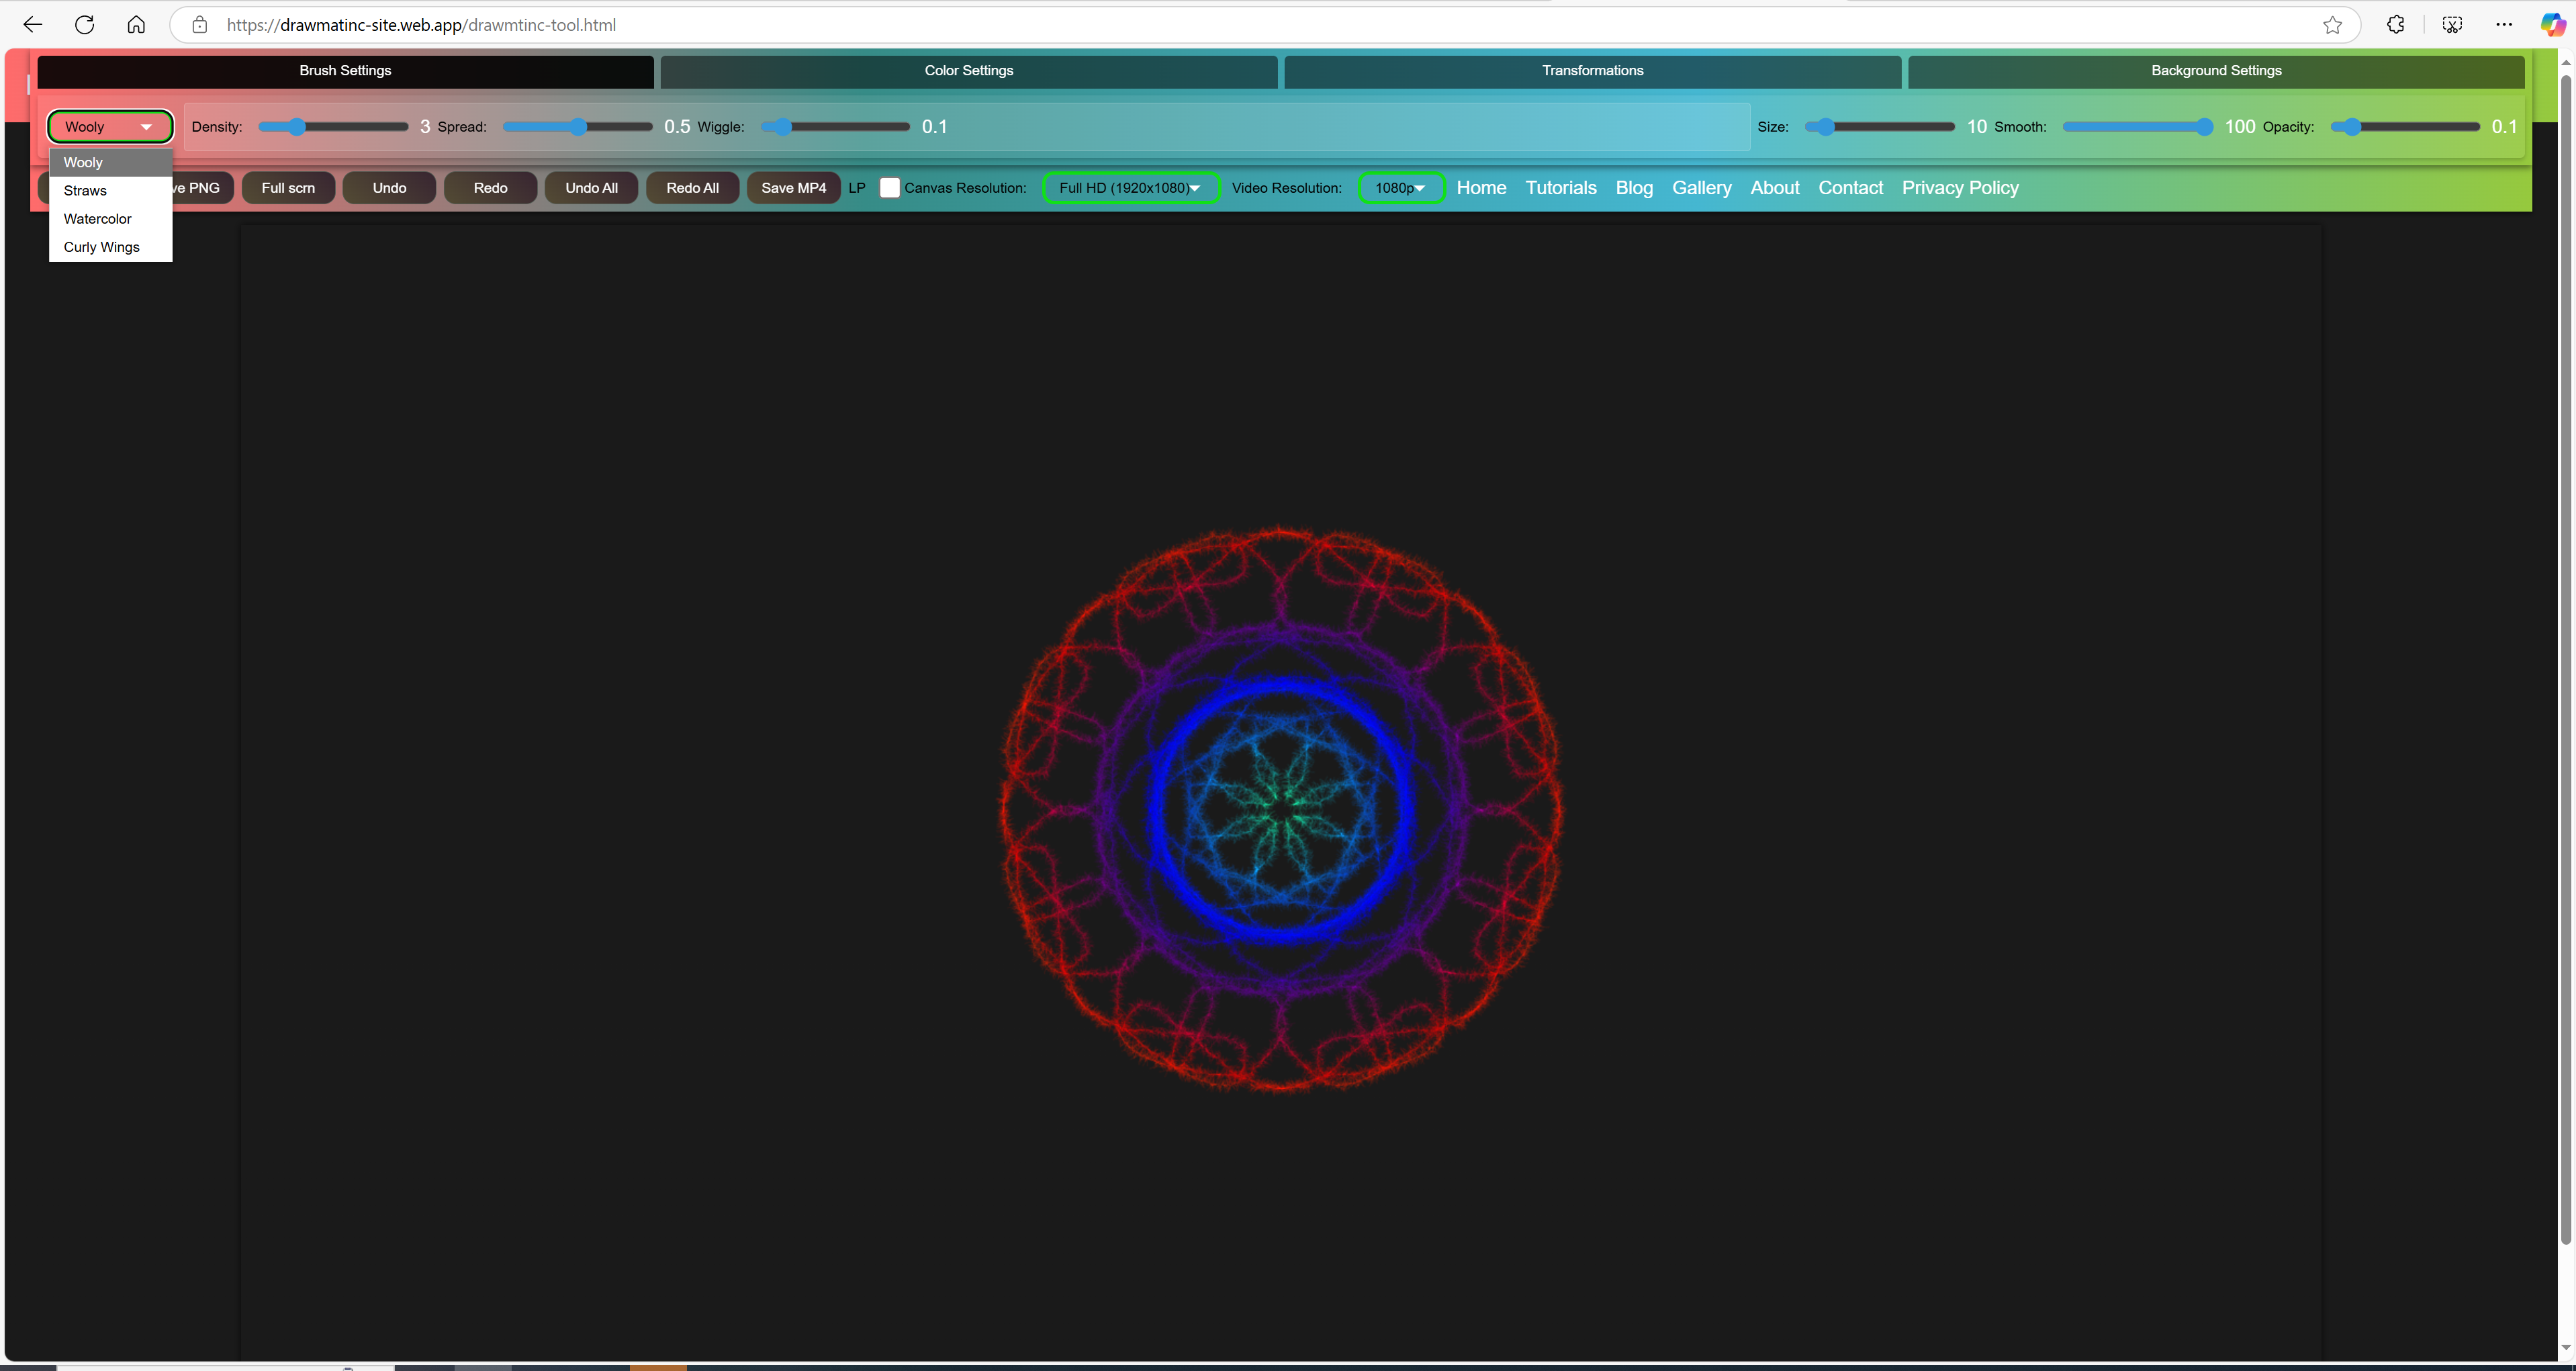2576x1371 pixels.
Task: Open the Gallery link
Action: (x=1701, y=188)
